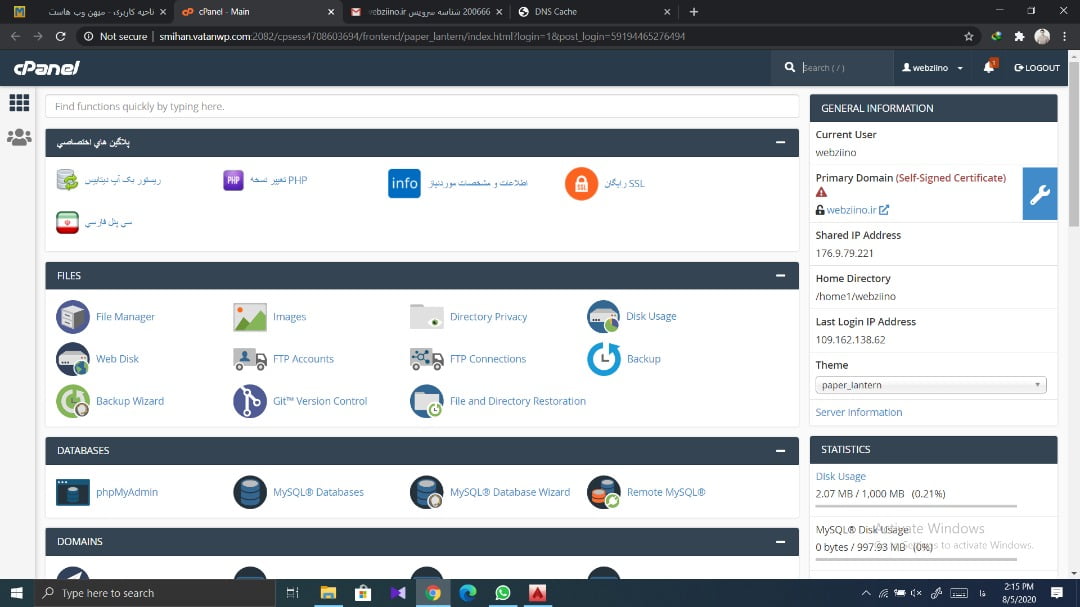Click the wrench icon beside Primary Domain

[x=1039, y=194]
